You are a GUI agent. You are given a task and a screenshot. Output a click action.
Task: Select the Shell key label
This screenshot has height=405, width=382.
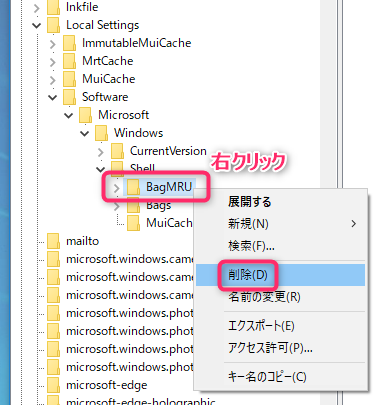point(142,168)
